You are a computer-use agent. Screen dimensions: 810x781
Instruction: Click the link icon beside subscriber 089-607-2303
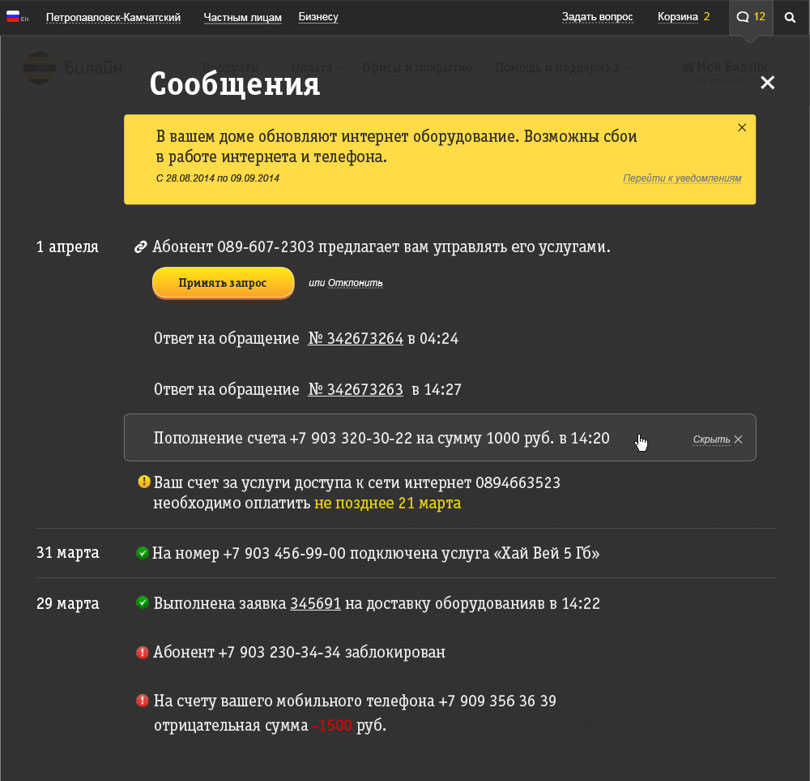click(x=141, y=247)
